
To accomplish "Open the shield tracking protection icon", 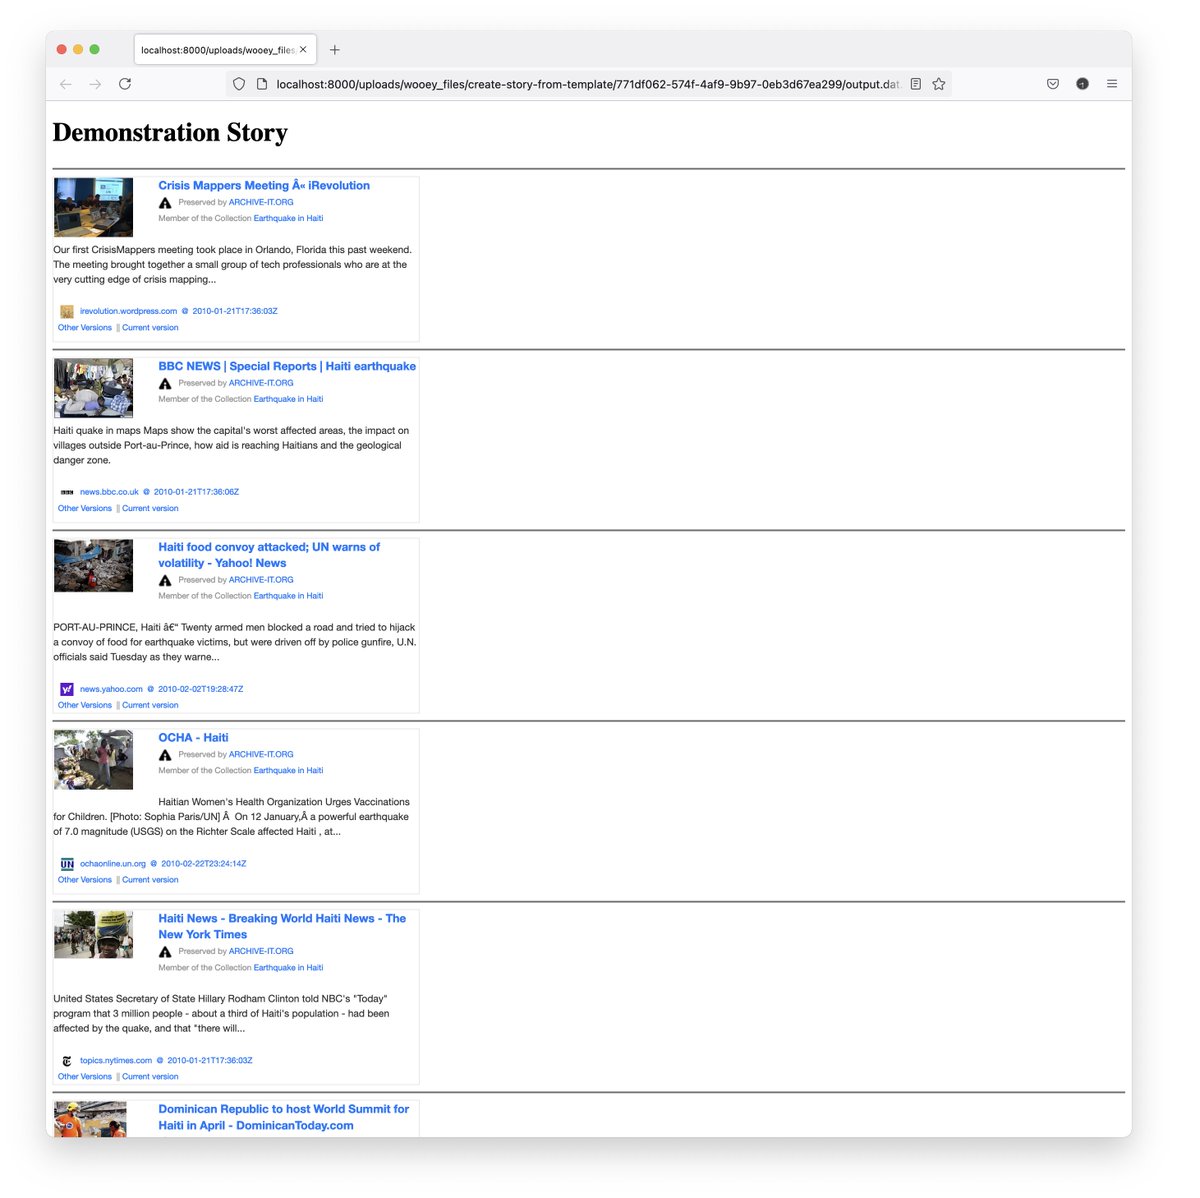I will (x=239, y=84).
